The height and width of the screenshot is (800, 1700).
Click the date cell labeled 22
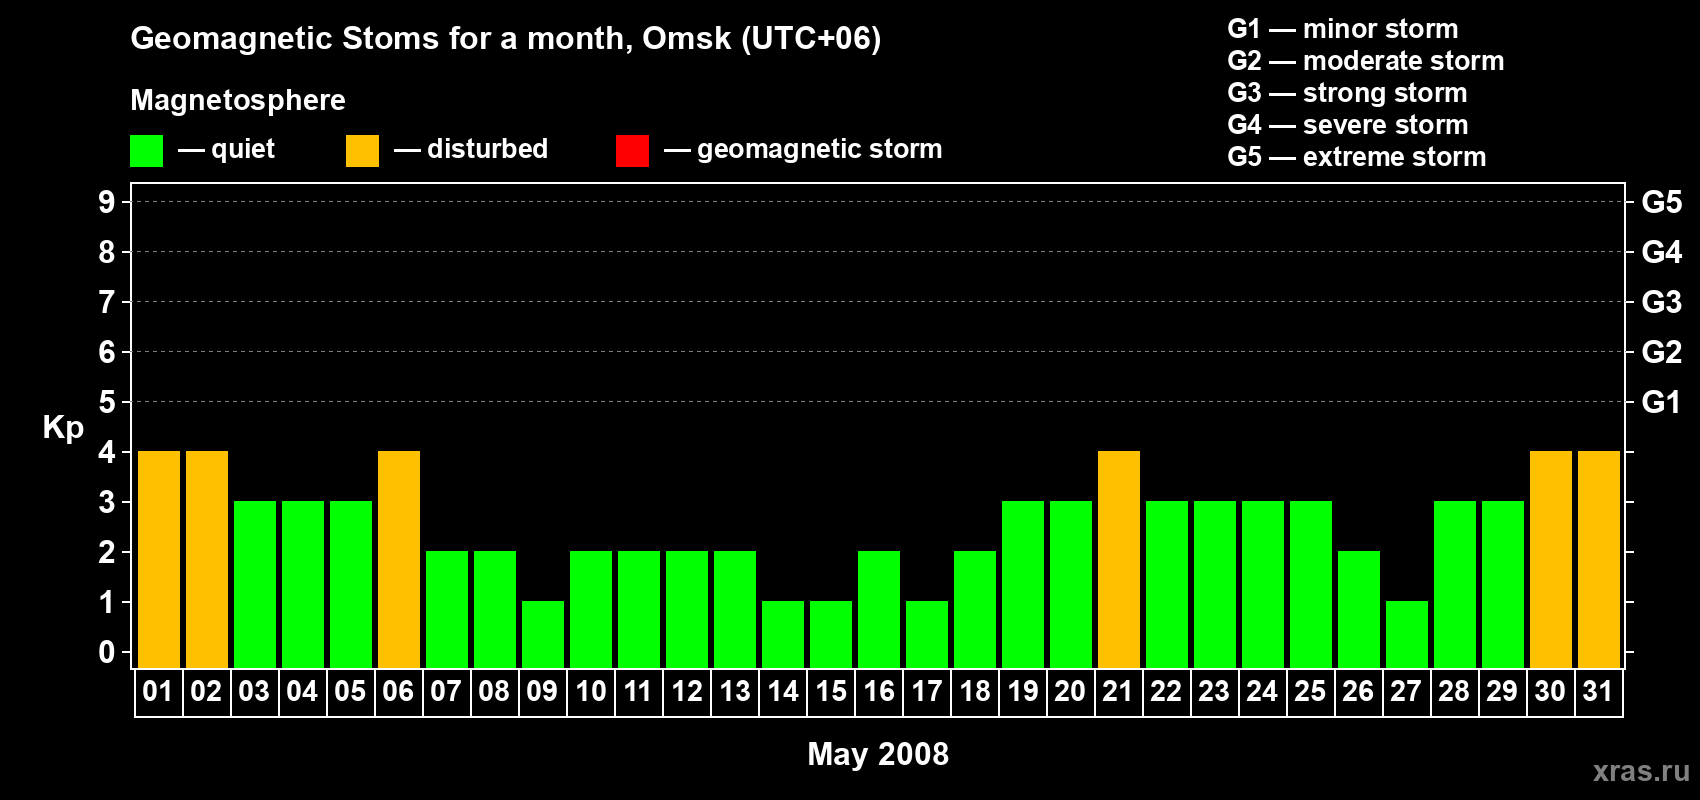[1167, 692]
